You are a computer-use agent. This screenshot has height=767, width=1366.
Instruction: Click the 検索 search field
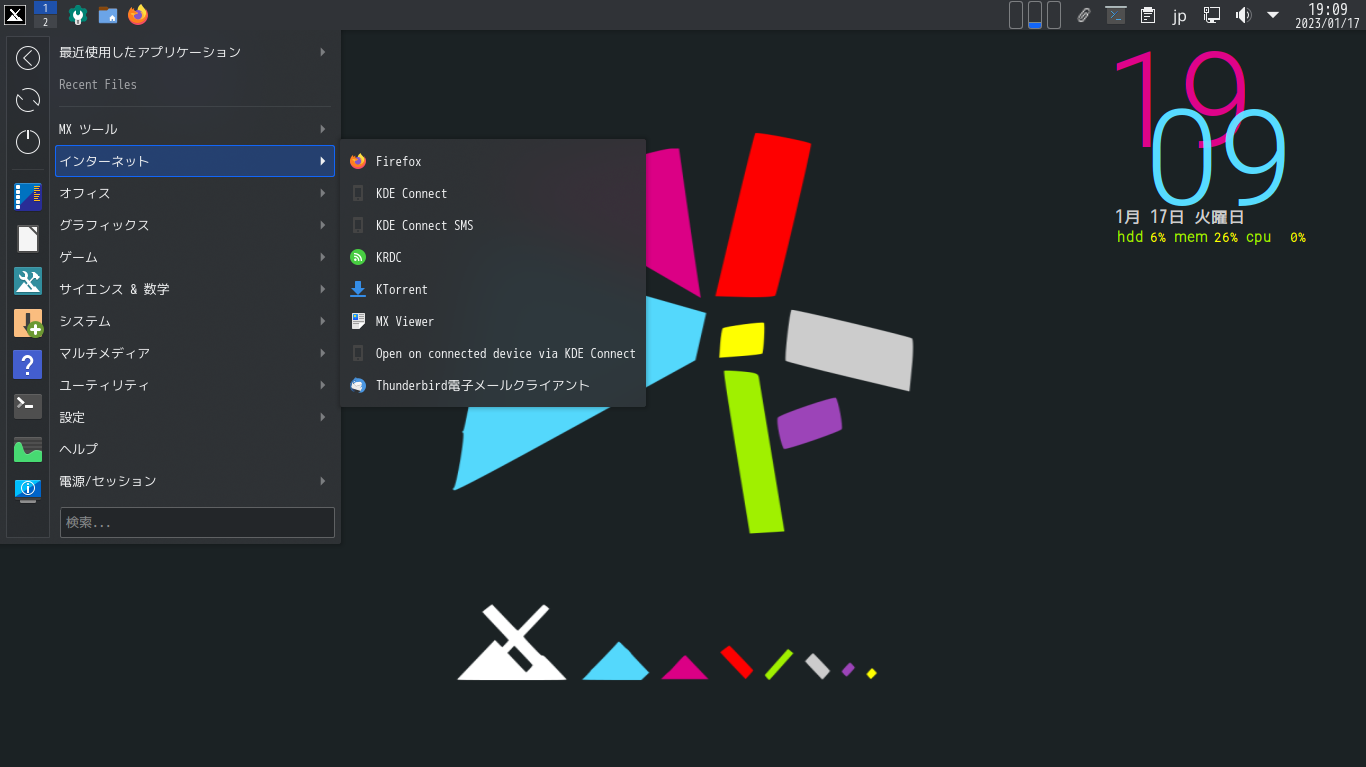pyautogui.click(x=197, y=522)
